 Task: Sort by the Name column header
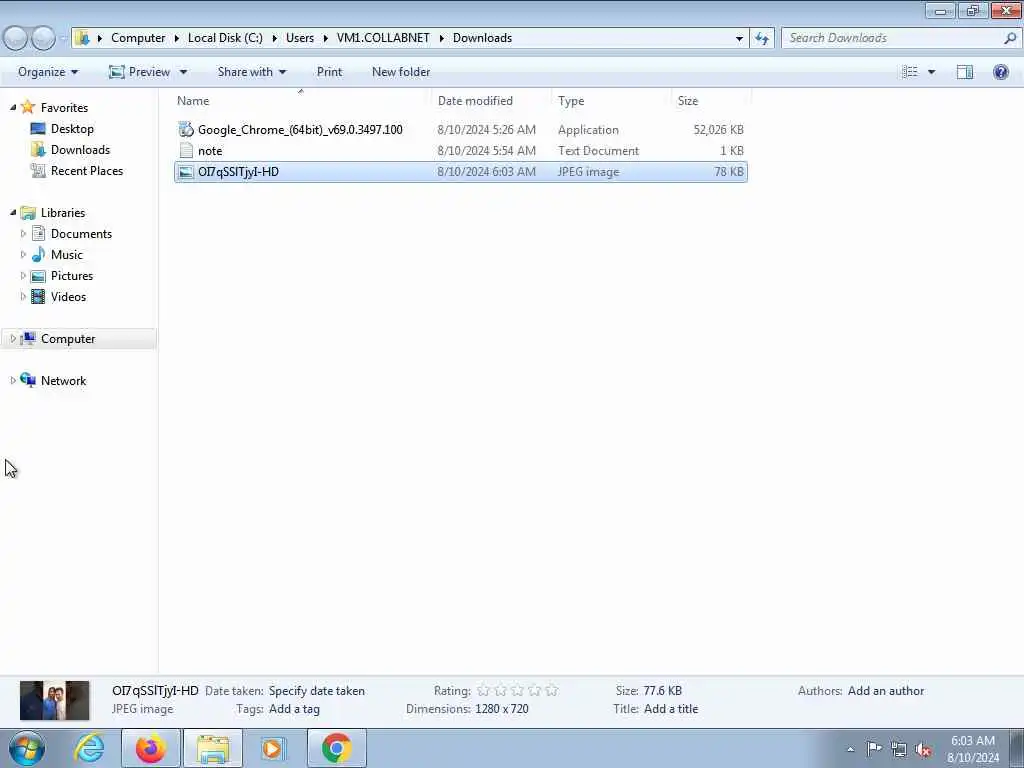[x=300, y=101]
